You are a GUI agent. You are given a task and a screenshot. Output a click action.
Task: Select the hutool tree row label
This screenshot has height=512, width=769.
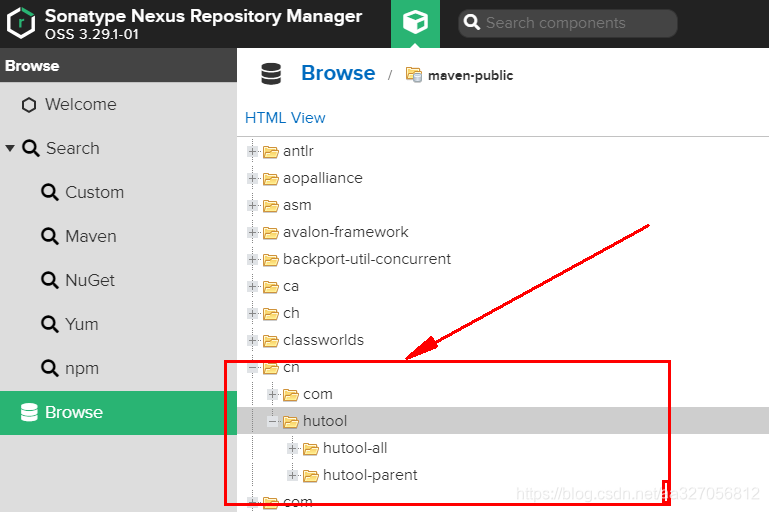click(325, 421)
